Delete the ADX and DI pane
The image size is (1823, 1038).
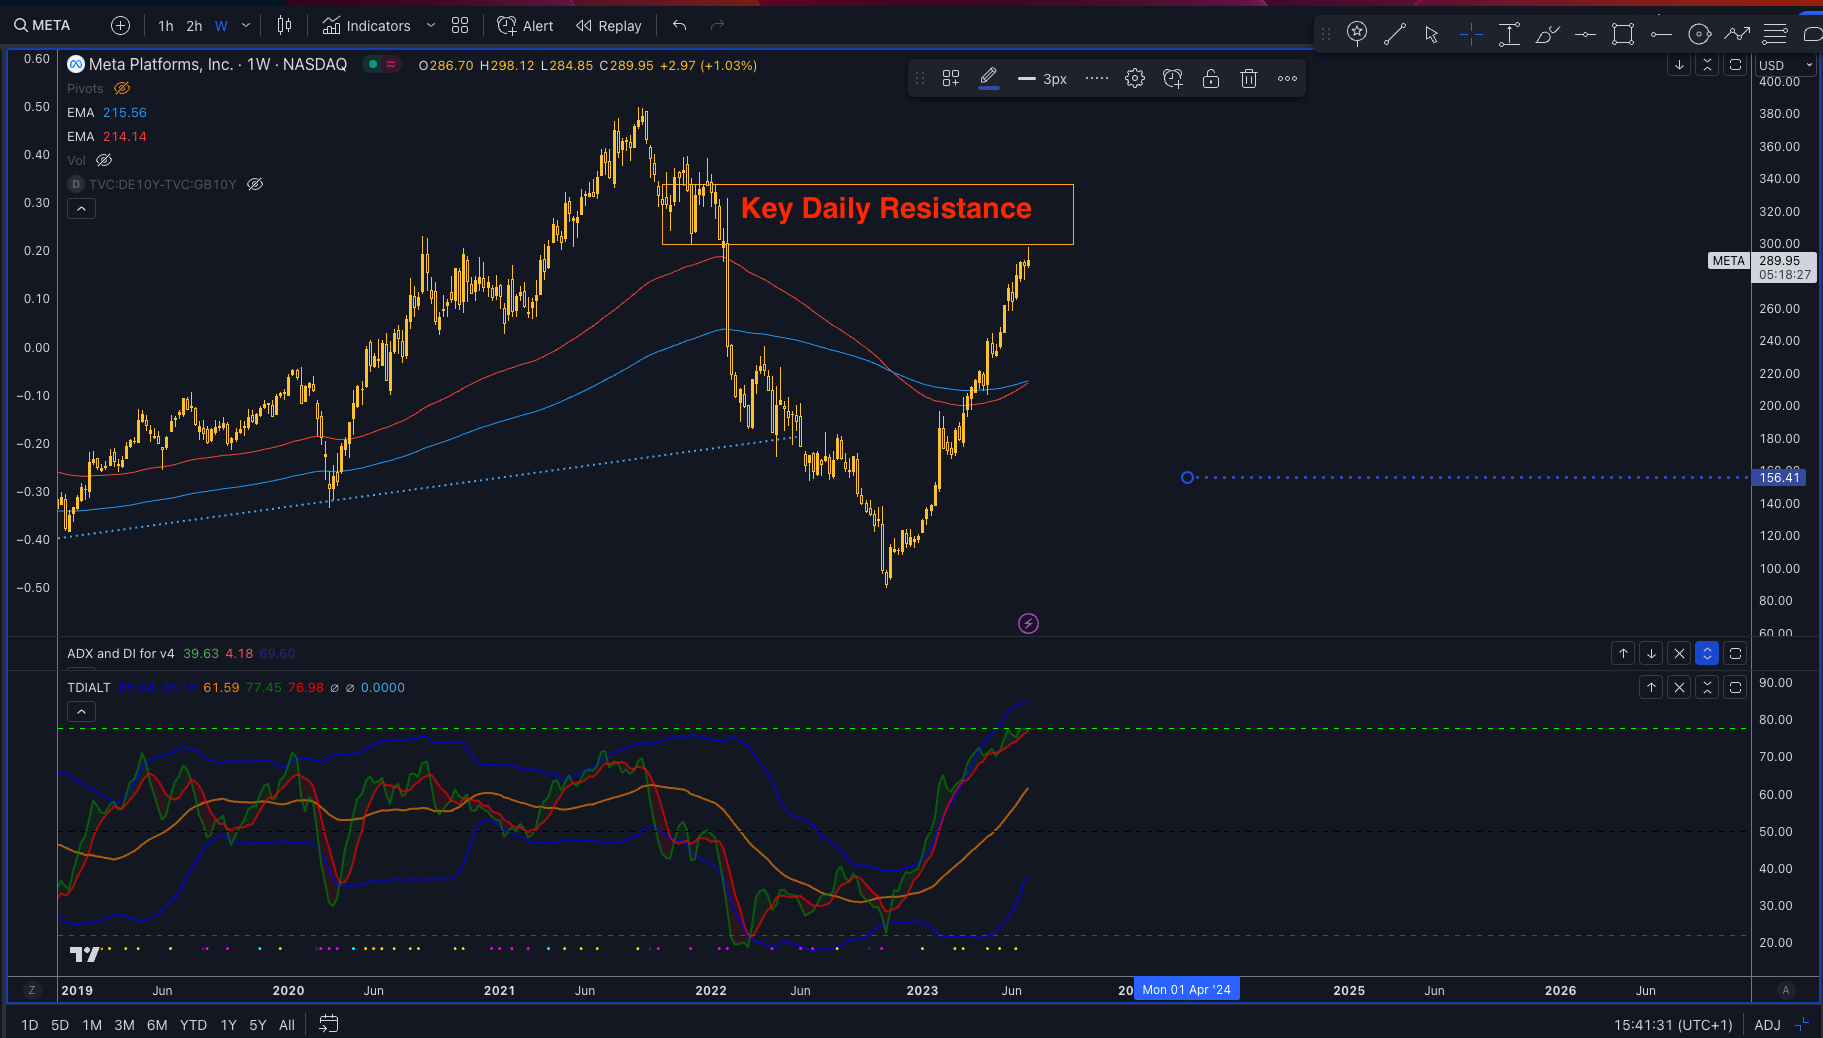coord(1679,653)
